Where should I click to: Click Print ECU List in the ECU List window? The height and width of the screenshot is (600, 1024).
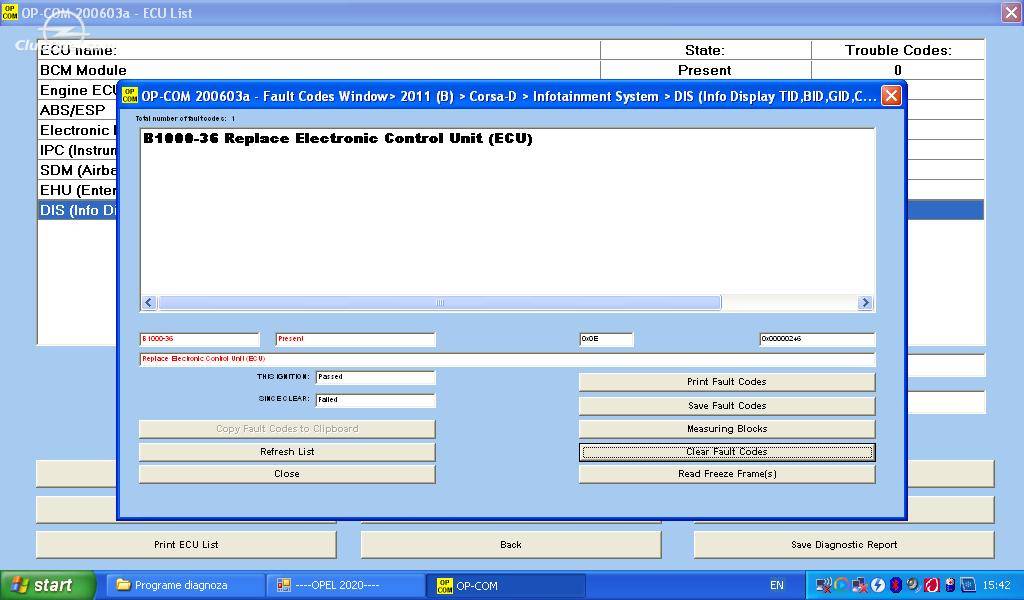[186, 545]
